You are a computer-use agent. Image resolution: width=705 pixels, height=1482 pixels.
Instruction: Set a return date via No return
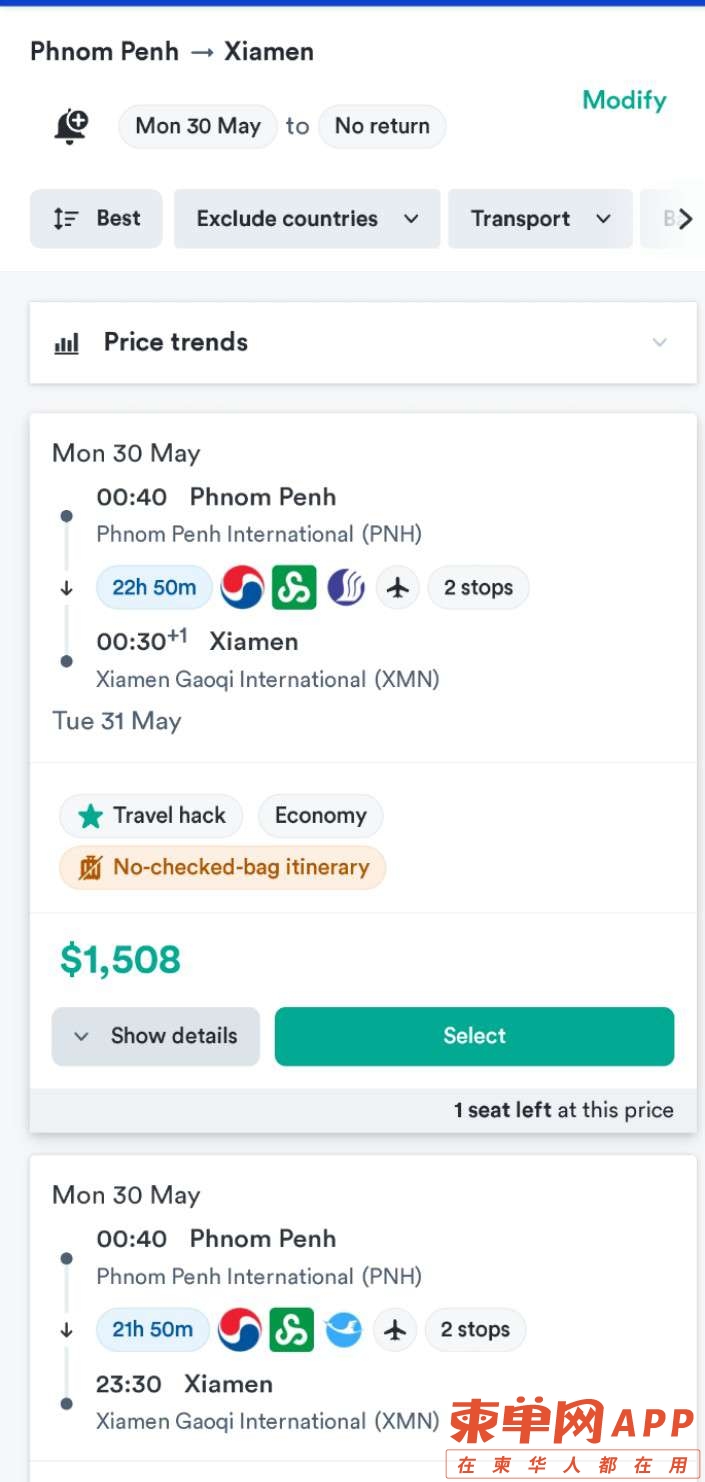coord(382,126)
